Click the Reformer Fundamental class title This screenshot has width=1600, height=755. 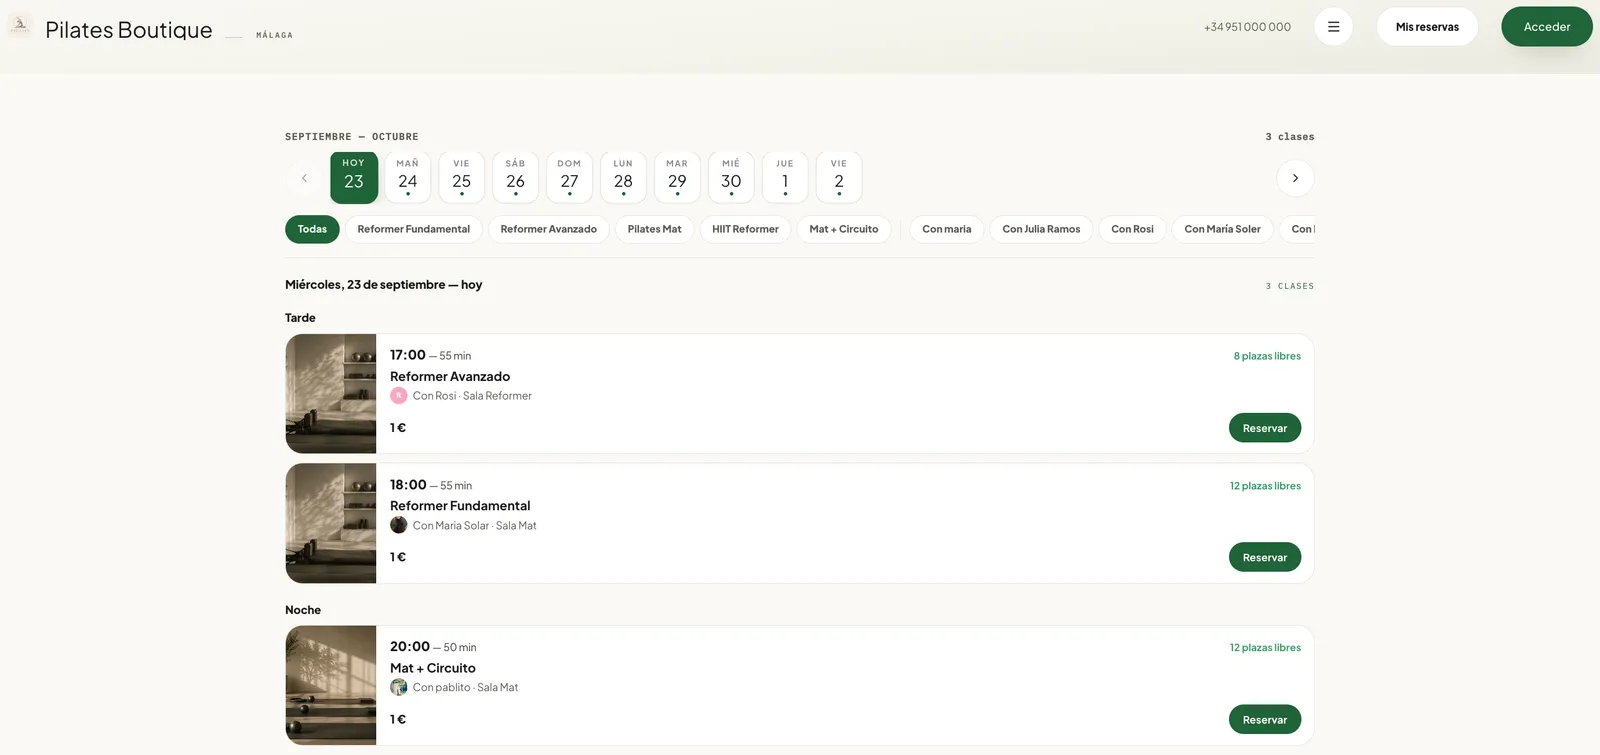pyautogui.click(x=460, y=506)
